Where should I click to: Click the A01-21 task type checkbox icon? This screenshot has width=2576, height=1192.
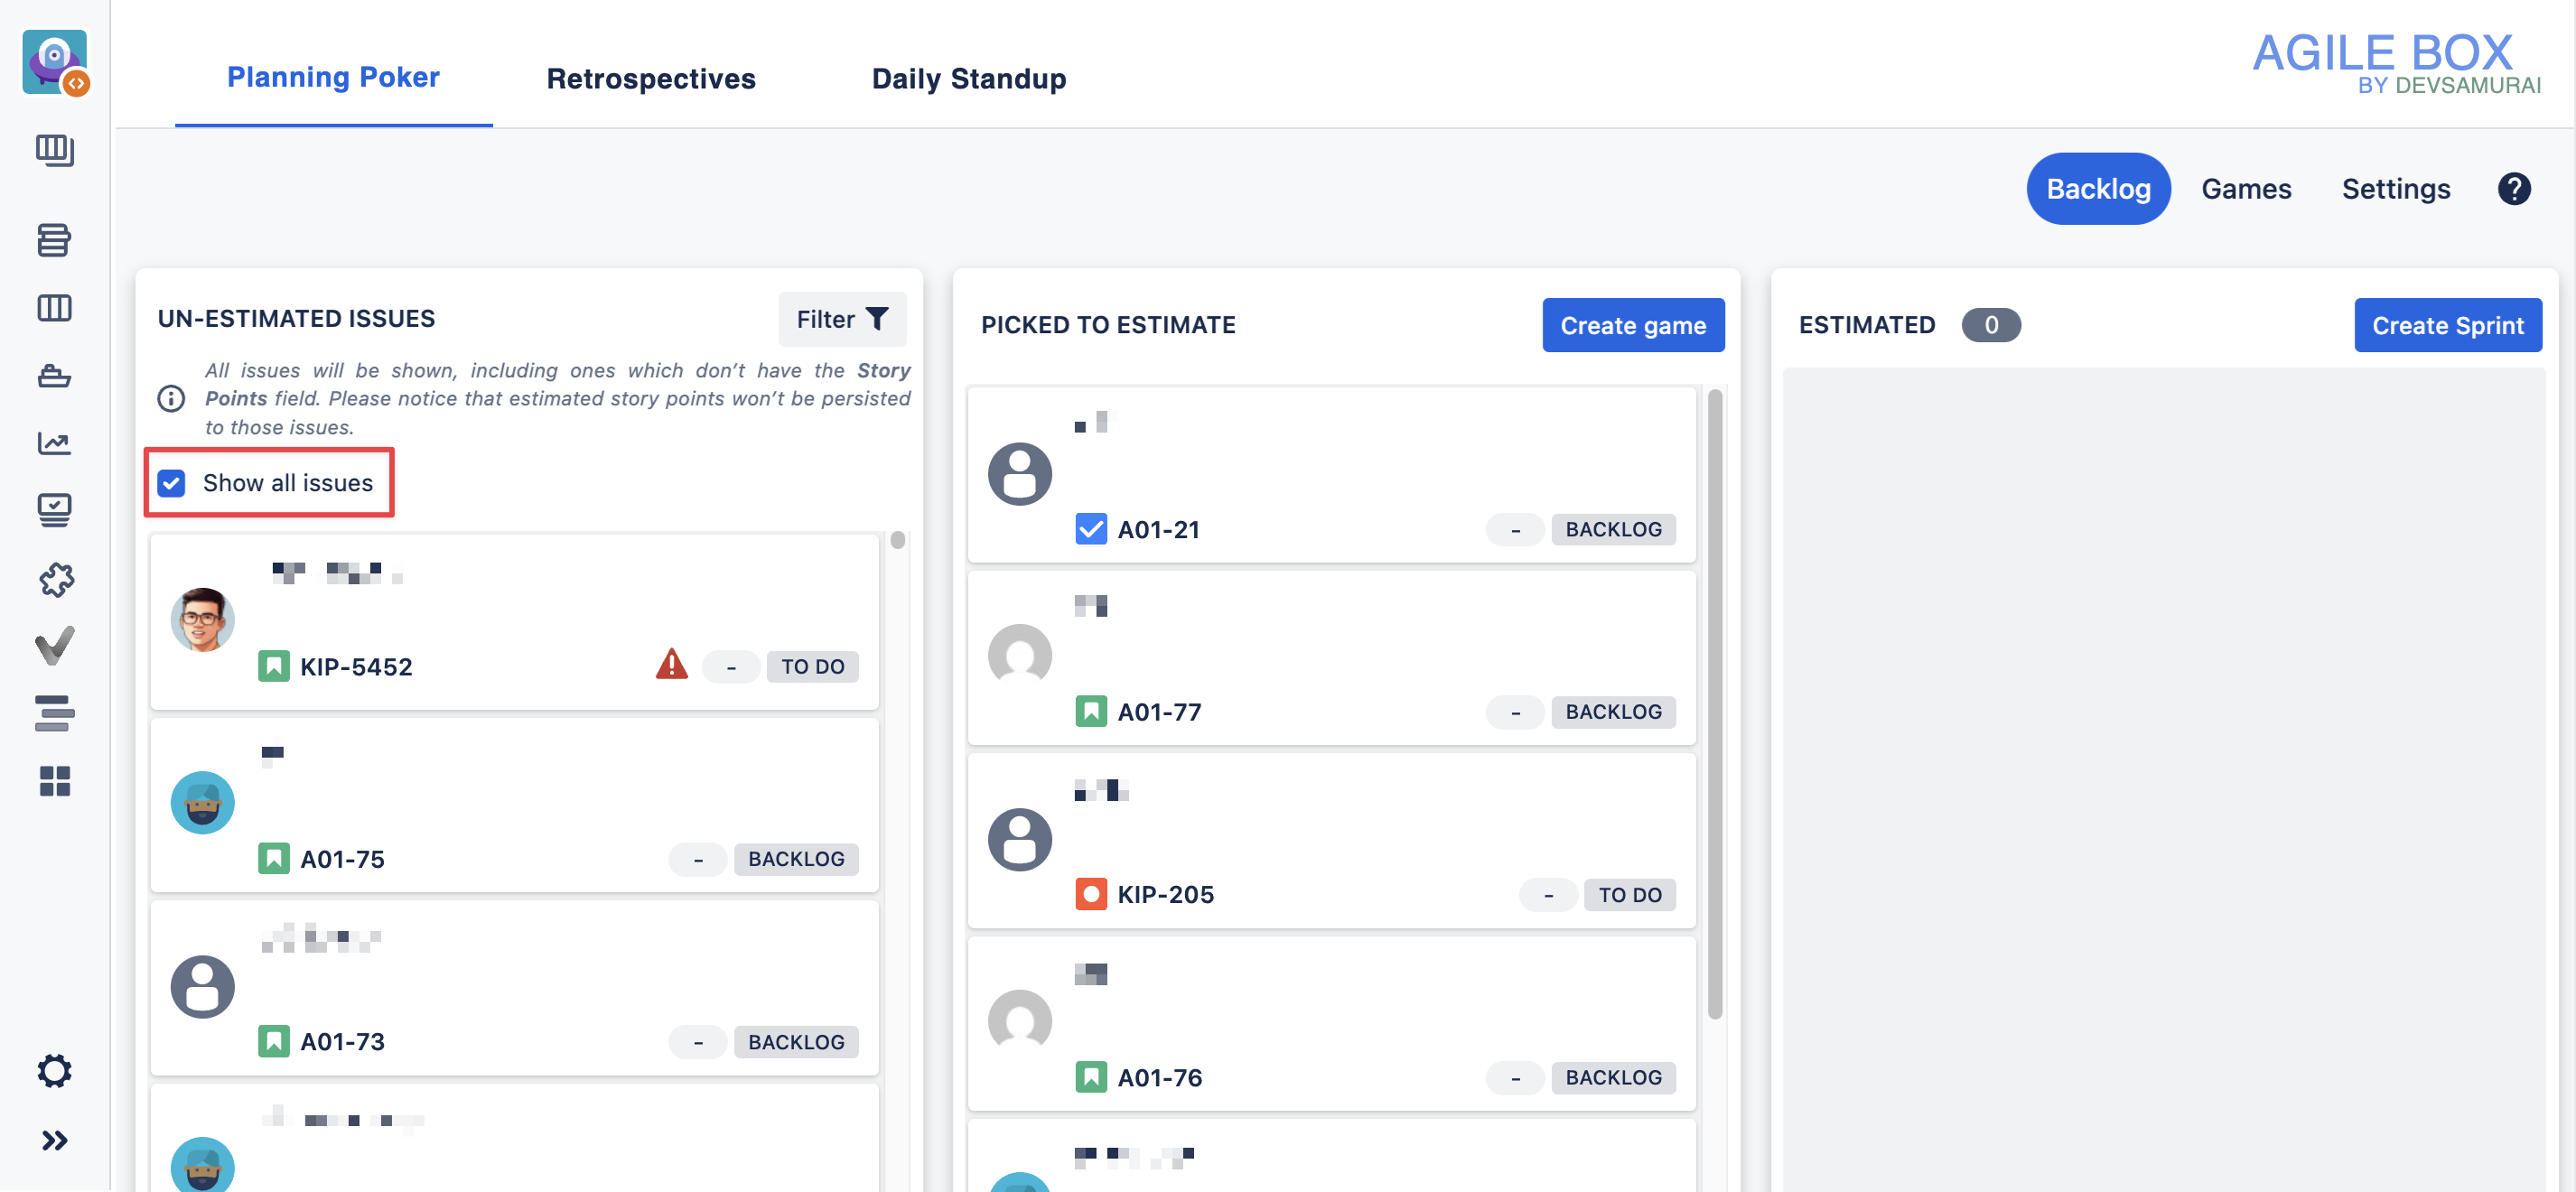(x=1090, y=529)
